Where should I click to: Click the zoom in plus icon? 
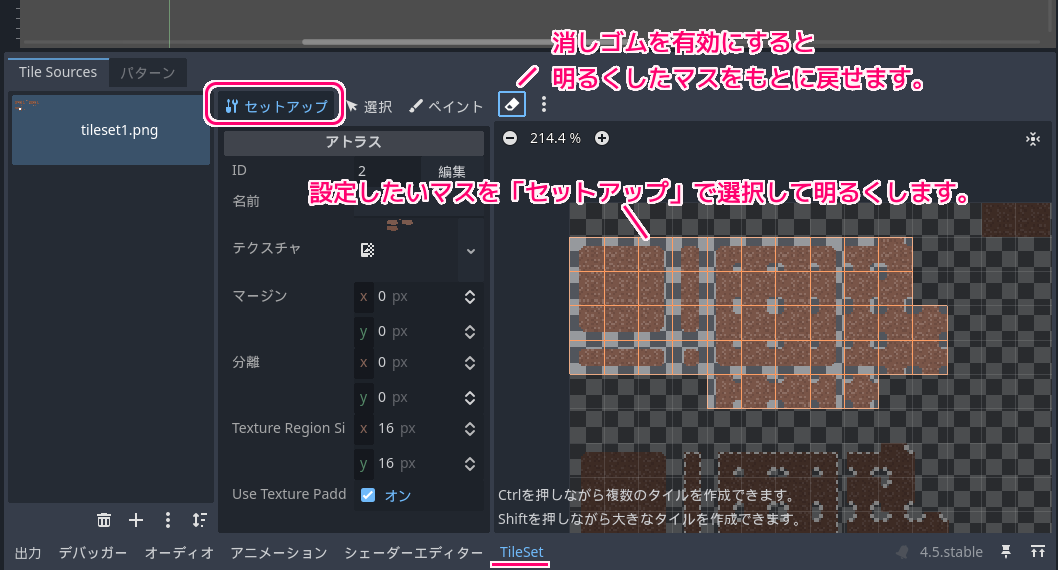coord(602,138)
